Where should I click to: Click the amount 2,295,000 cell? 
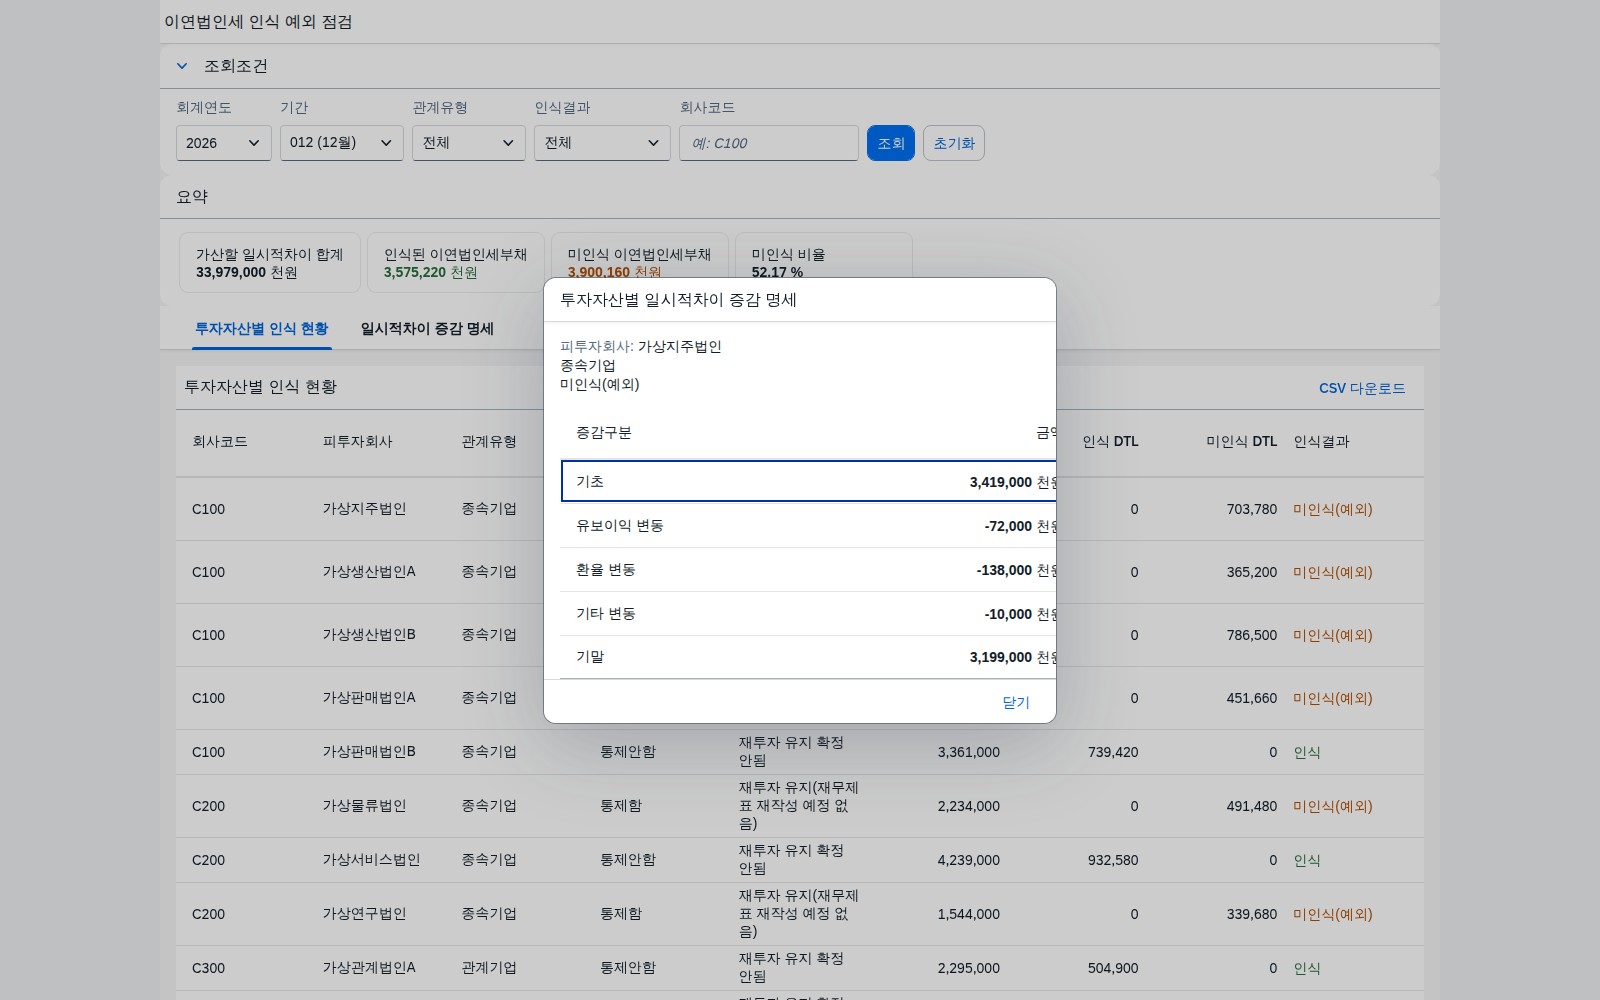pos(968,968)
